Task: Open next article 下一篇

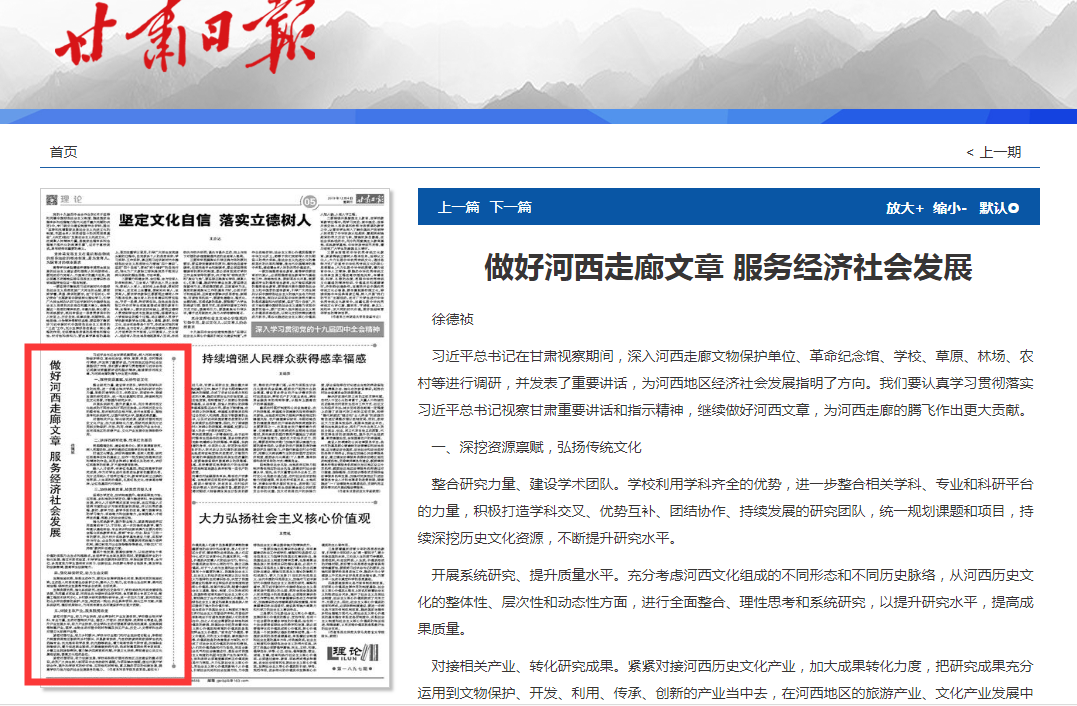Action: pos(511,207)
